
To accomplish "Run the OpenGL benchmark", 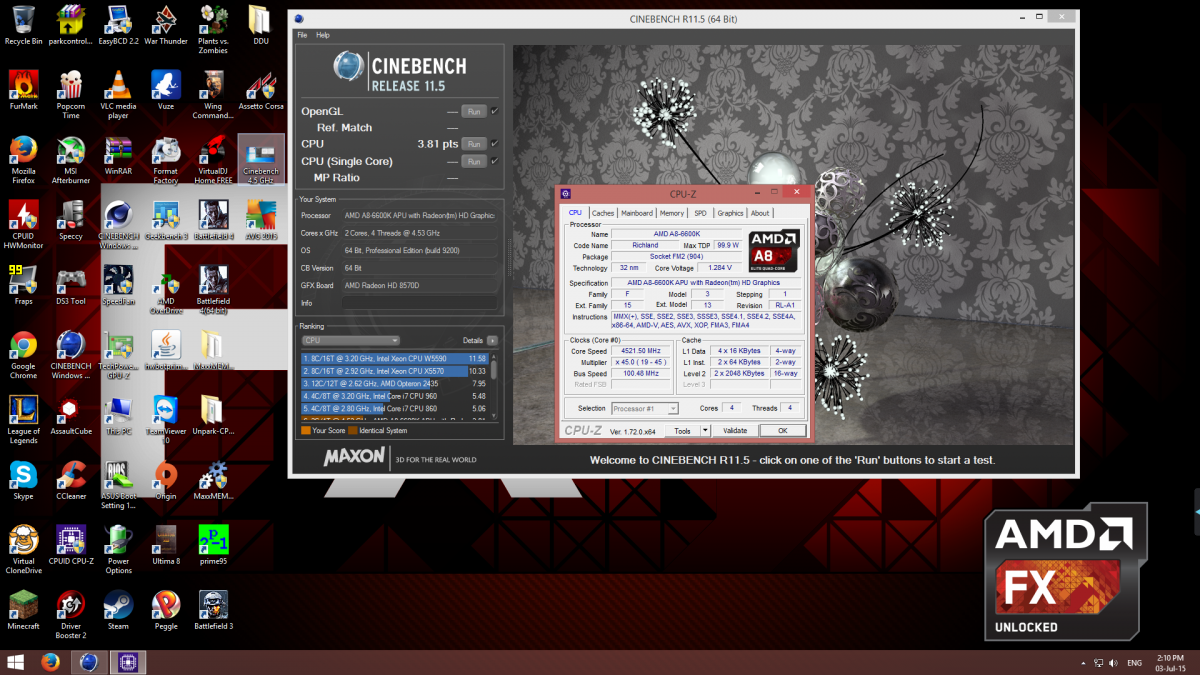I will coord(474,111).
